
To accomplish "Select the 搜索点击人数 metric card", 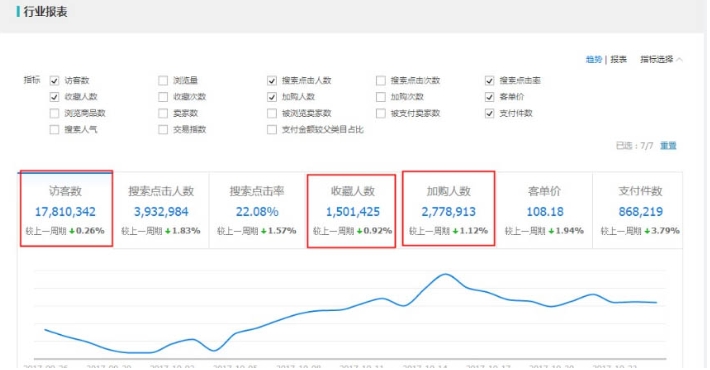I will click(x=161, y=210).
